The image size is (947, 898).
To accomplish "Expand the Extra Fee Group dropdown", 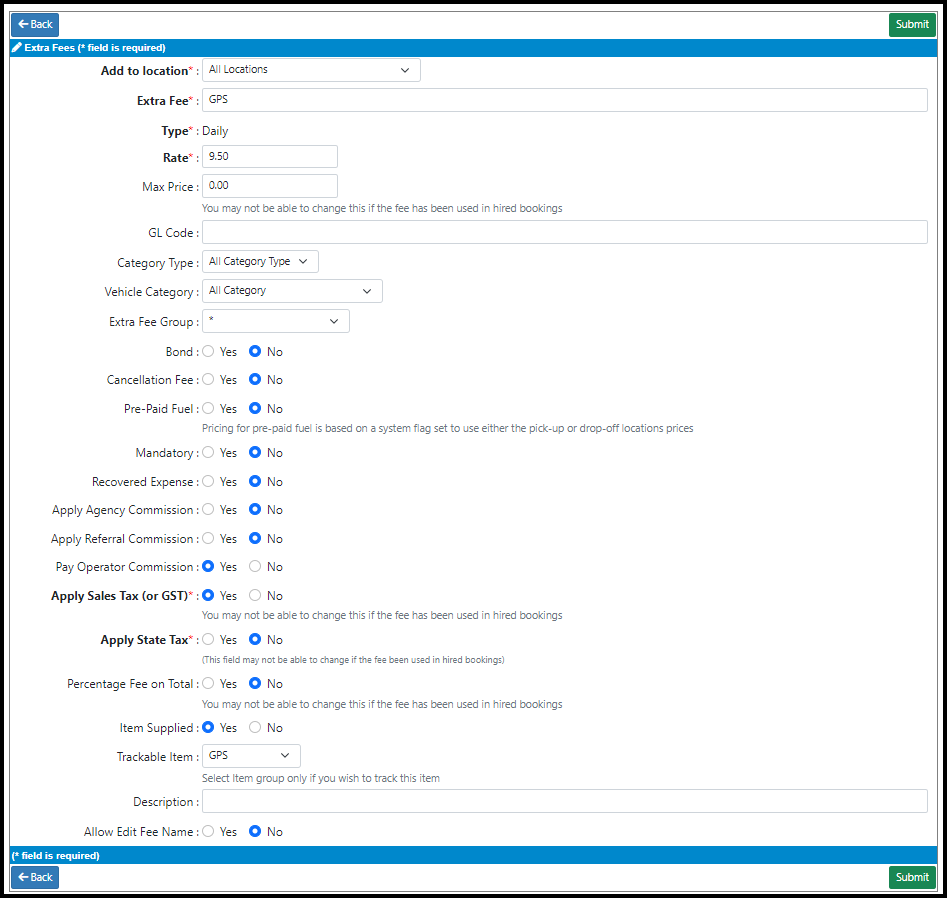I will tap(276, 321).
